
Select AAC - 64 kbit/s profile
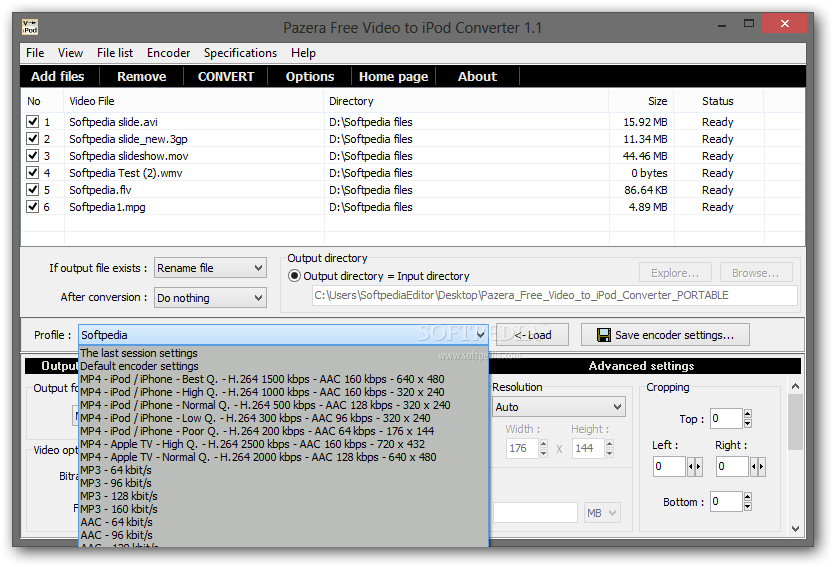pos(283,522)
